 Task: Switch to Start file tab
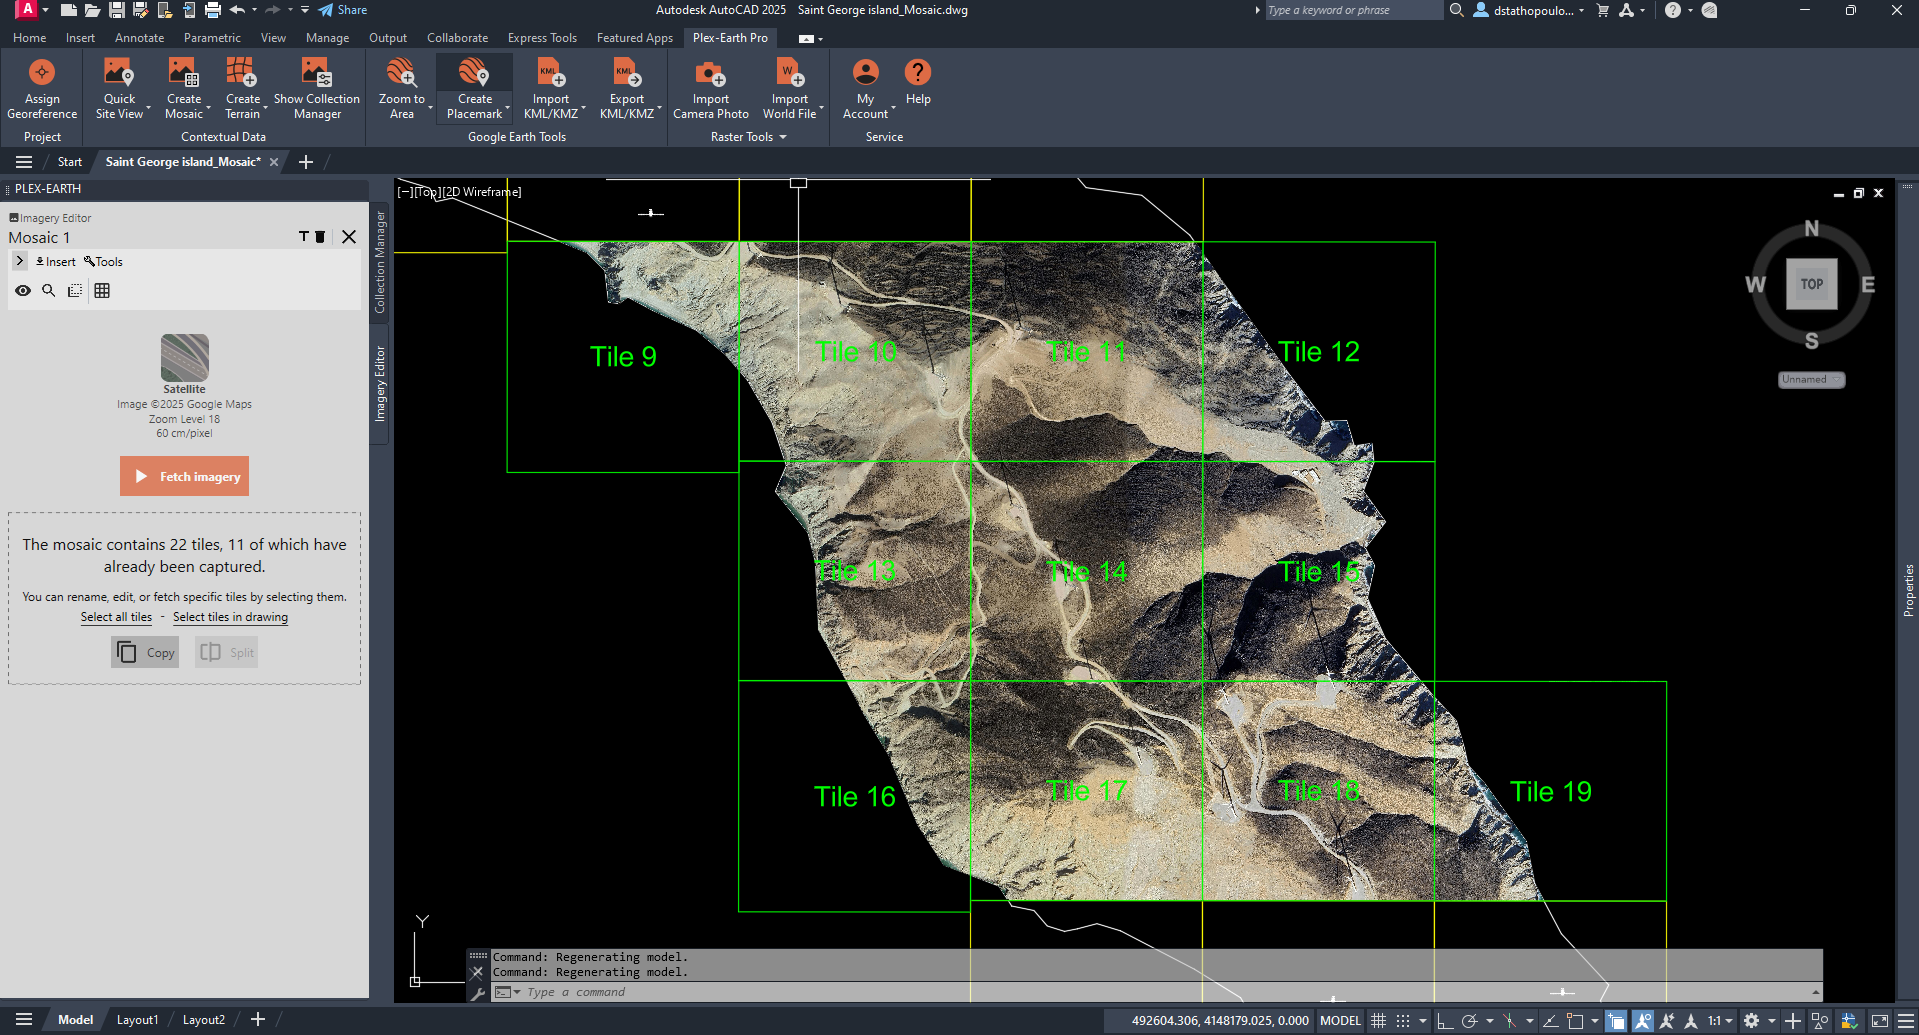[x=69, y=162]
